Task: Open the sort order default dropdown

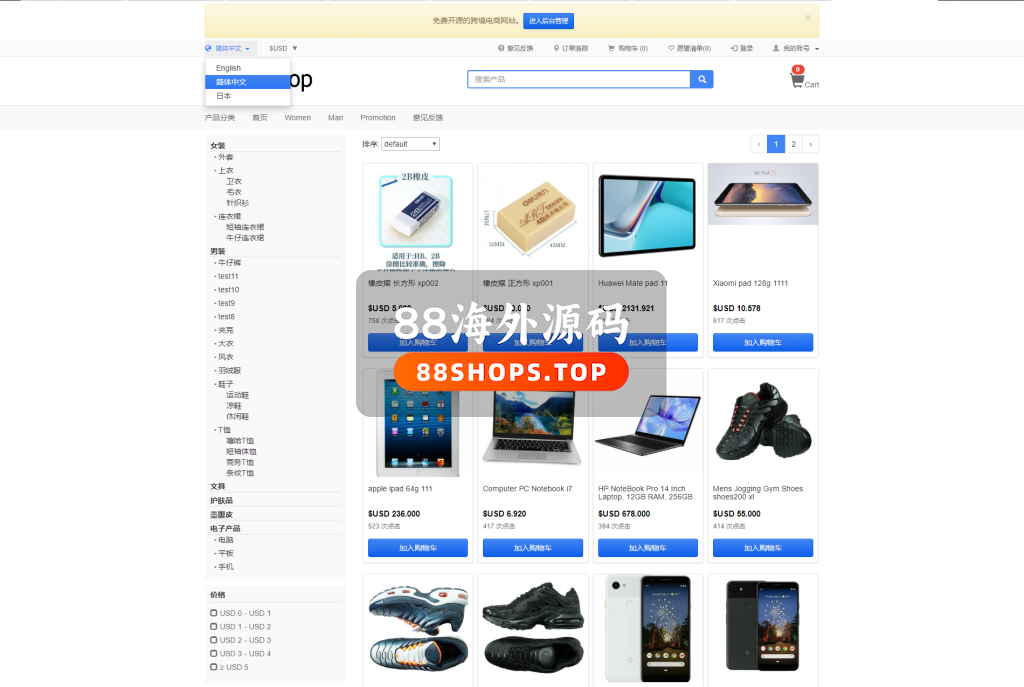Action: coord(410,144)
